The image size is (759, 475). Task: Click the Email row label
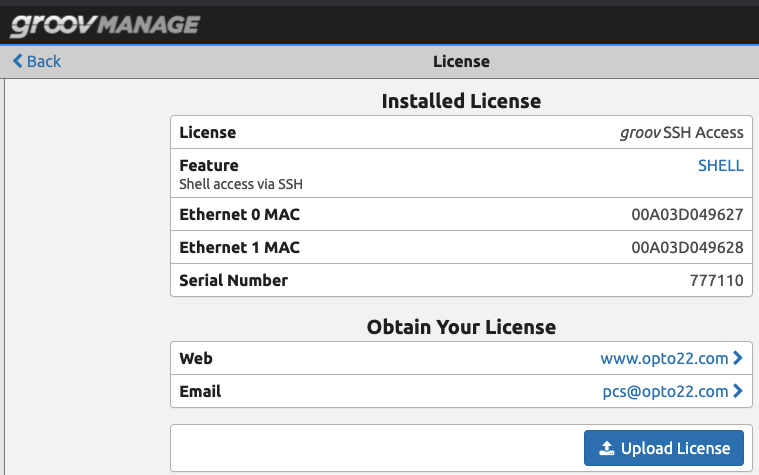(x=200, y=391)
